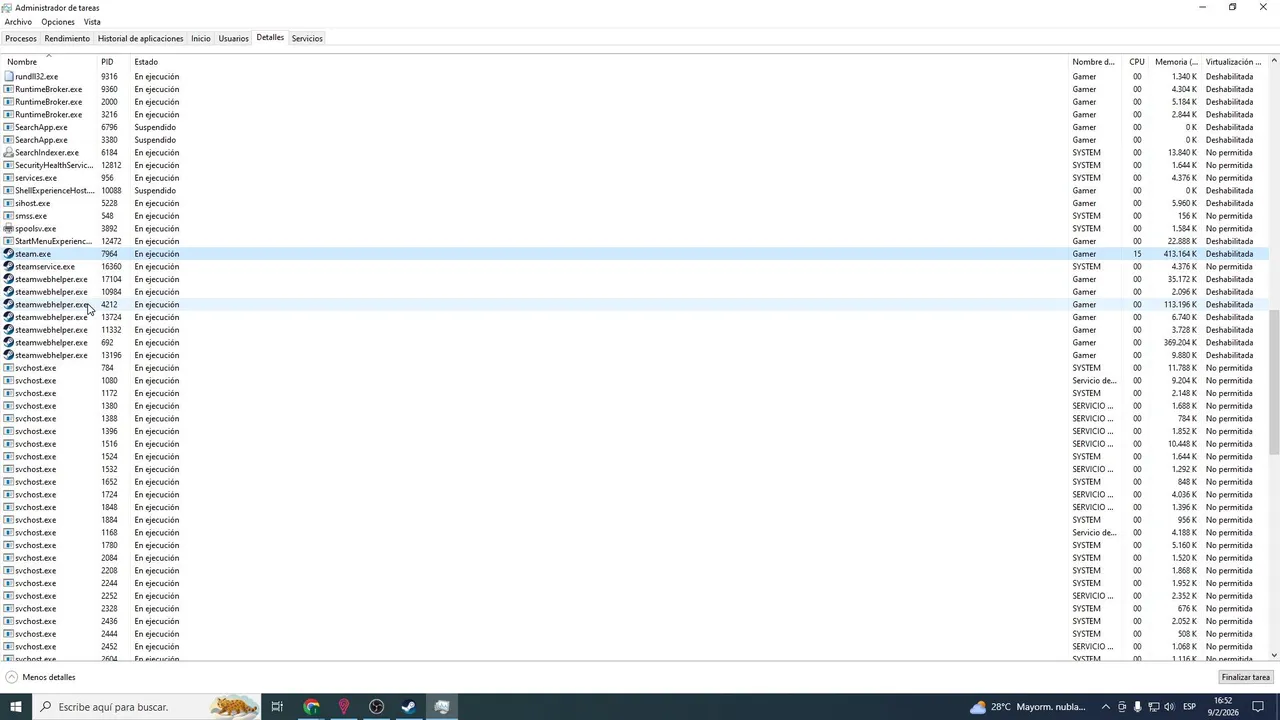Click the Task Manager title bar icon
The width and height of the screenshot is (1280, 720).
pos(7,7)
